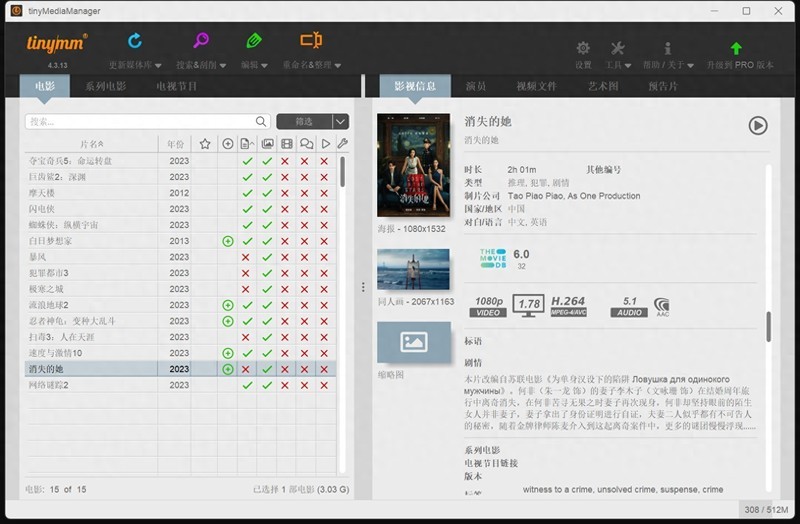This screenshot has height=524, width=800.
Task: Click the play movie circle button
Action: 758,126
